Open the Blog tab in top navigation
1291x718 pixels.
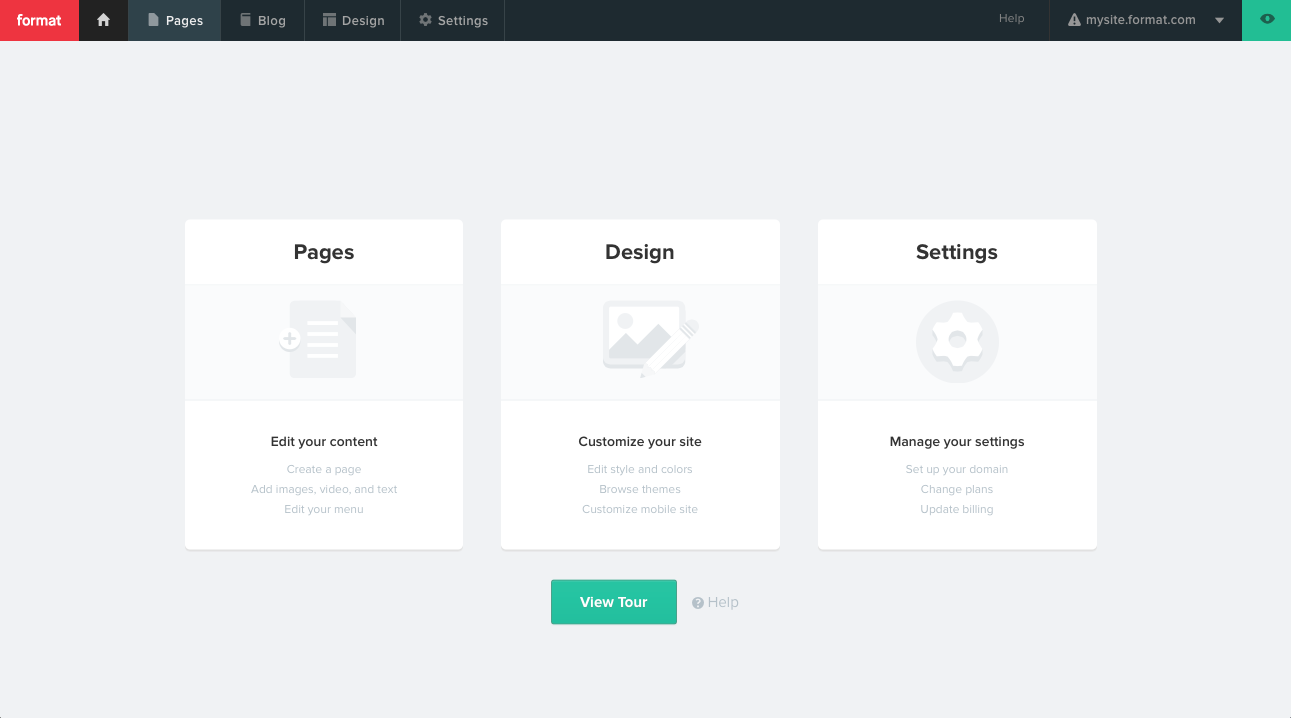[x=262, y=20]
